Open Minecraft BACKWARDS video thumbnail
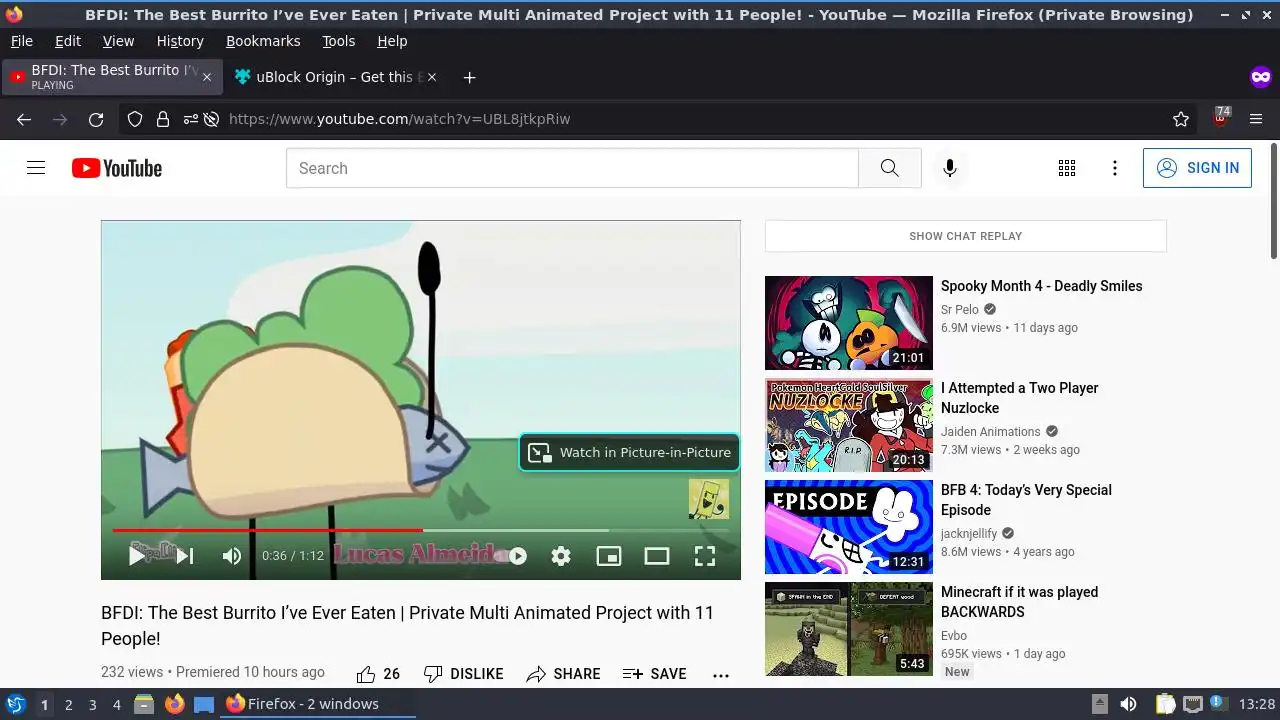The image size is (1280, 720). coord(849,629)
